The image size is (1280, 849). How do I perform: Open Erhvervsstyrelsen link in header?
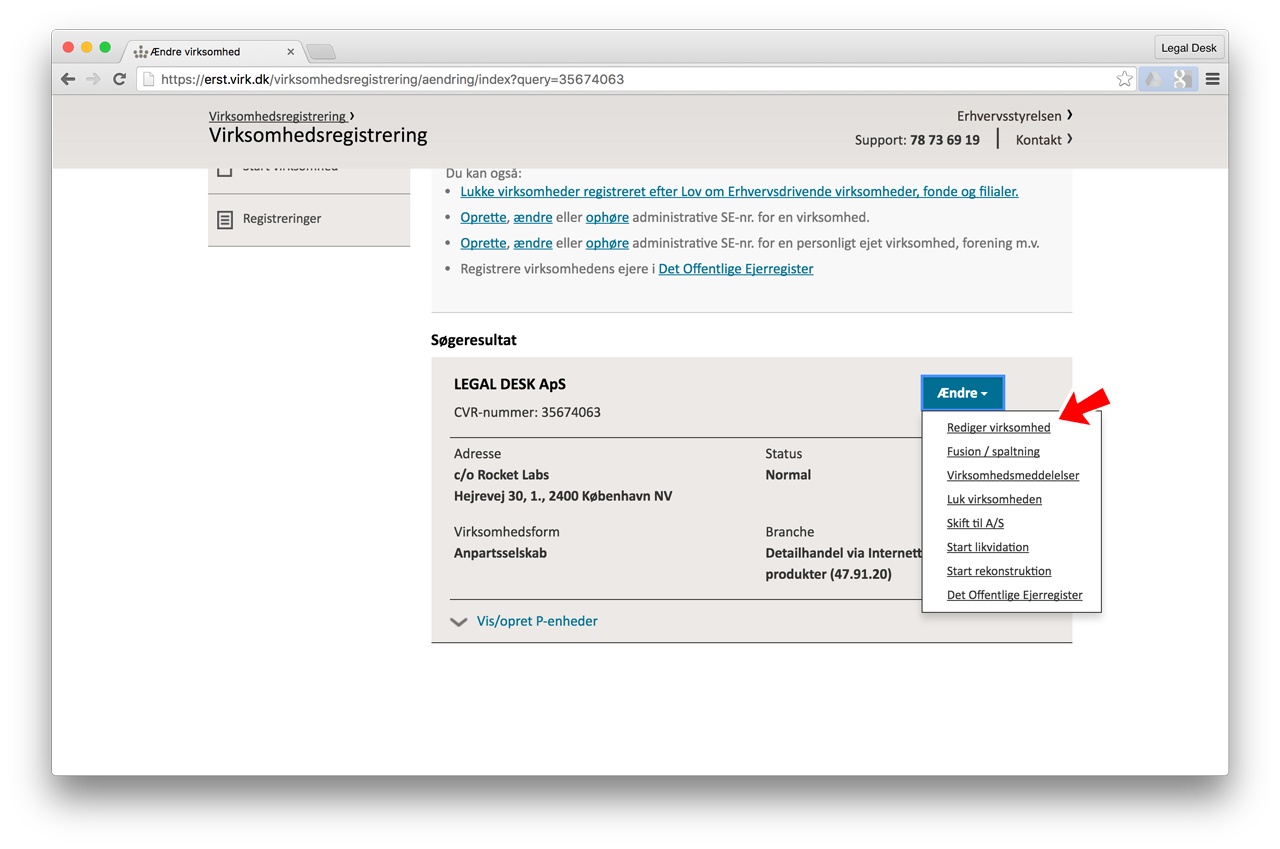click(1009, 115)
